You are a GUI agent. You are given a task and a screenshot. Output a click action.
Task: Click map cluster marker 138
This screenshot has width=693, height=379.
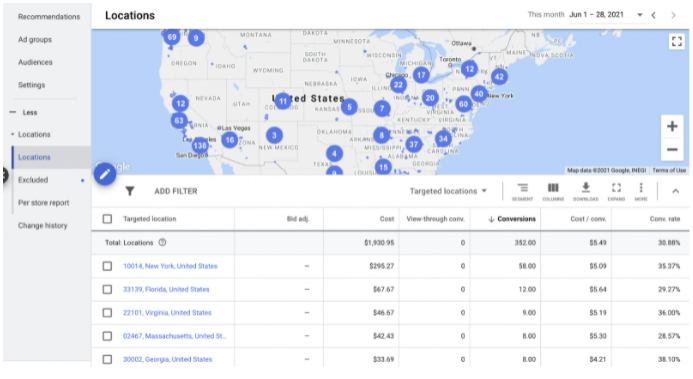point(200,145)
